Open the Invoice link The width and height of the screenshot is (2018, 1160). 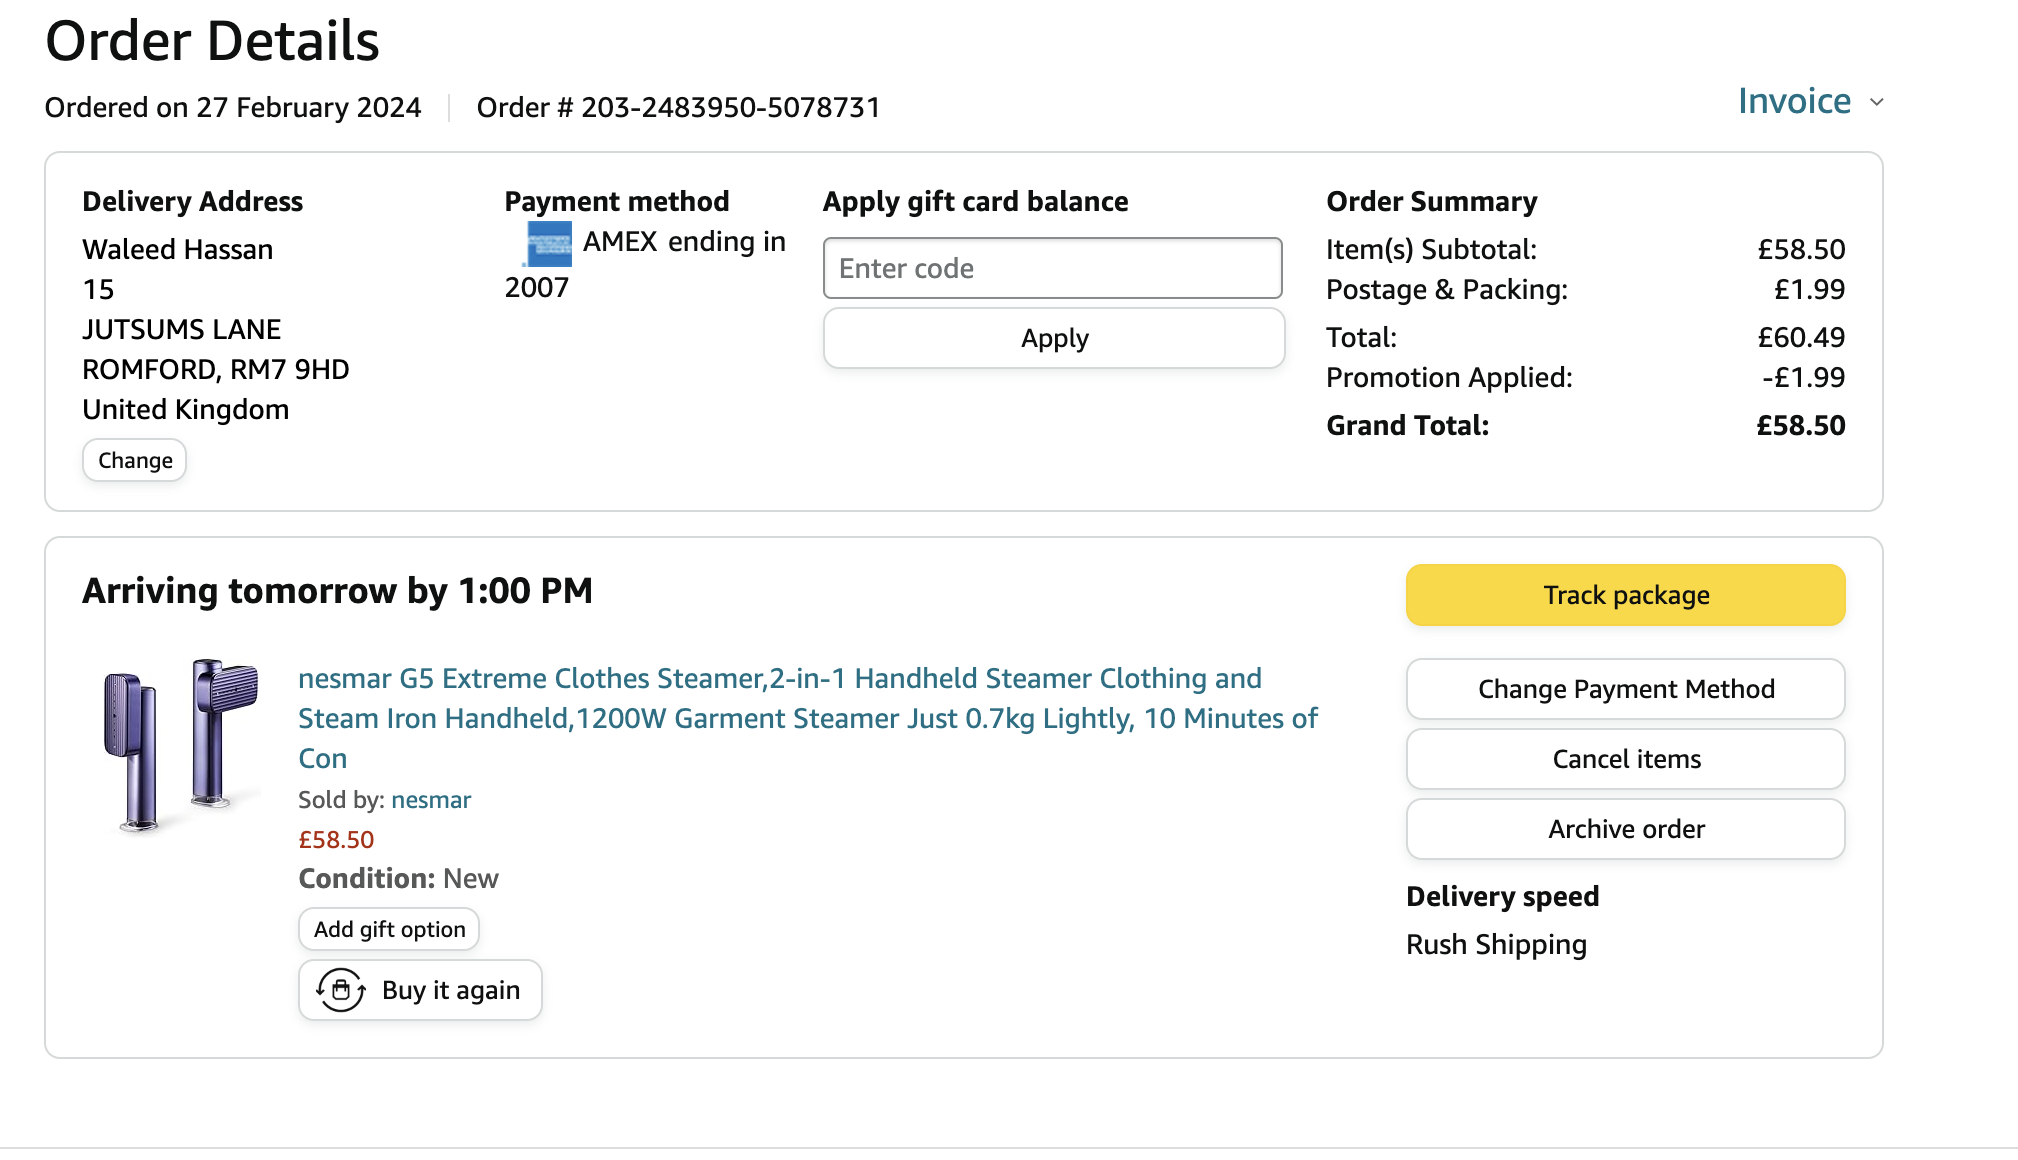click(1794, 101)
